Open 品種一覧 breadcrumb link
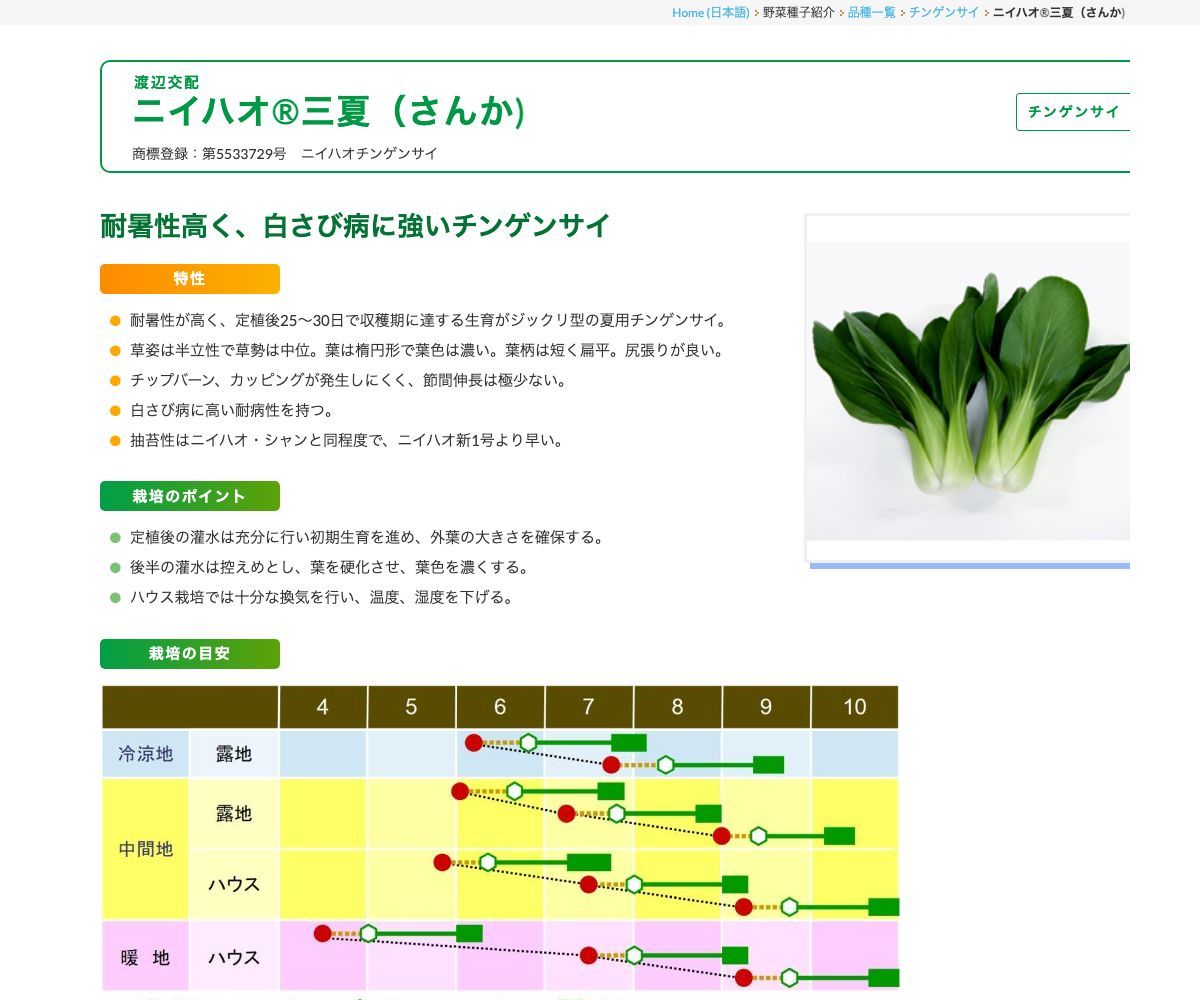Viewport: 1200px width, 1000px height. [871, 12]
